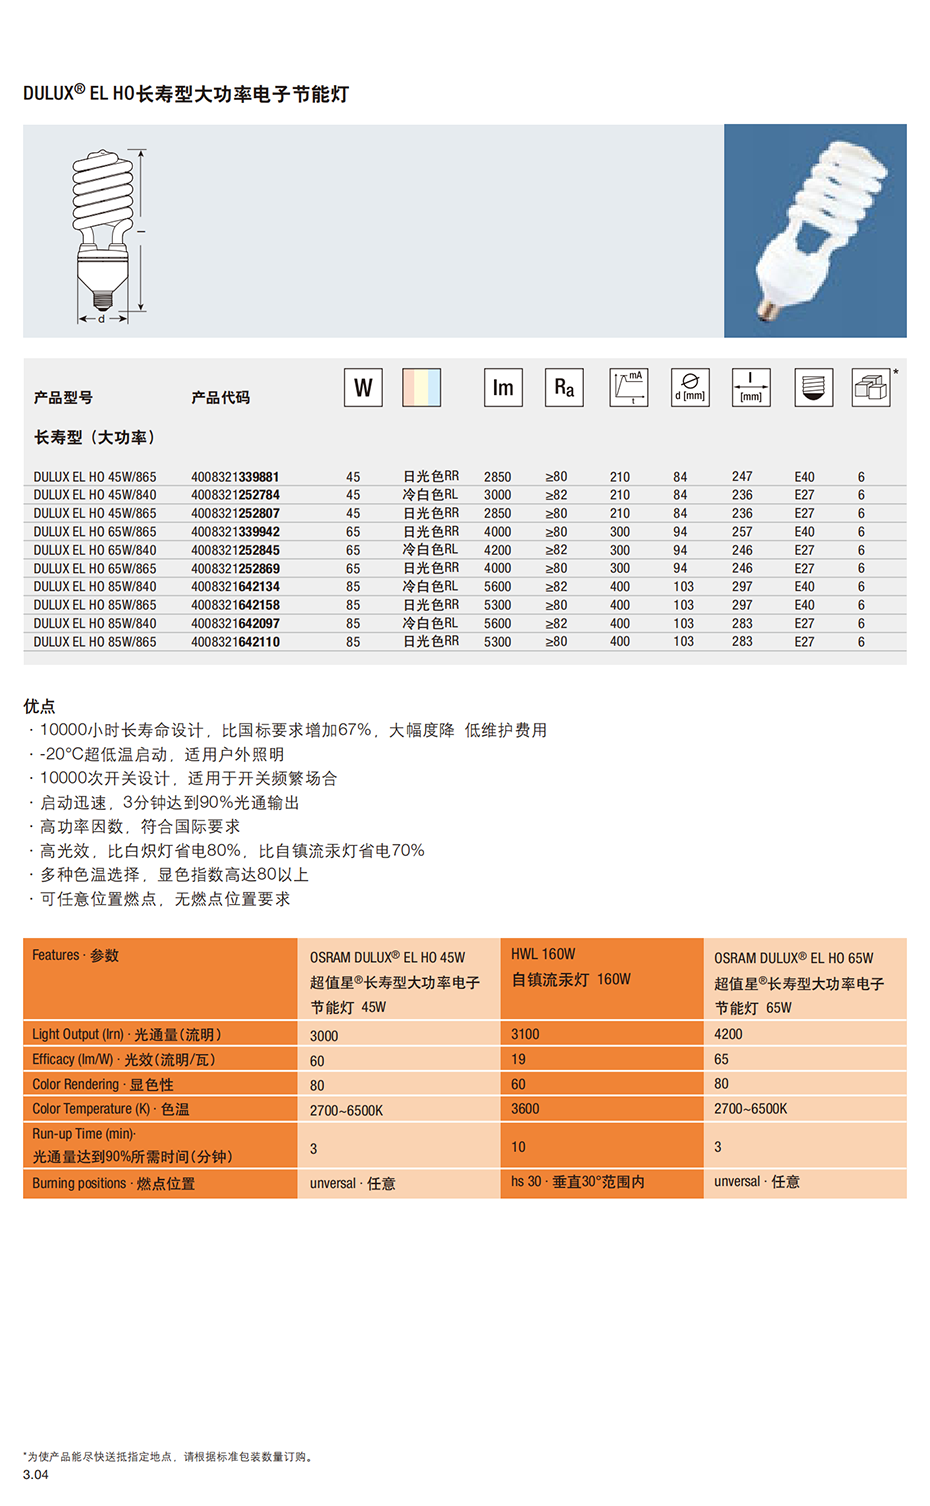Select product code 4008321252869
This screenshot has width=930, height=1506.
coord(235,568)
